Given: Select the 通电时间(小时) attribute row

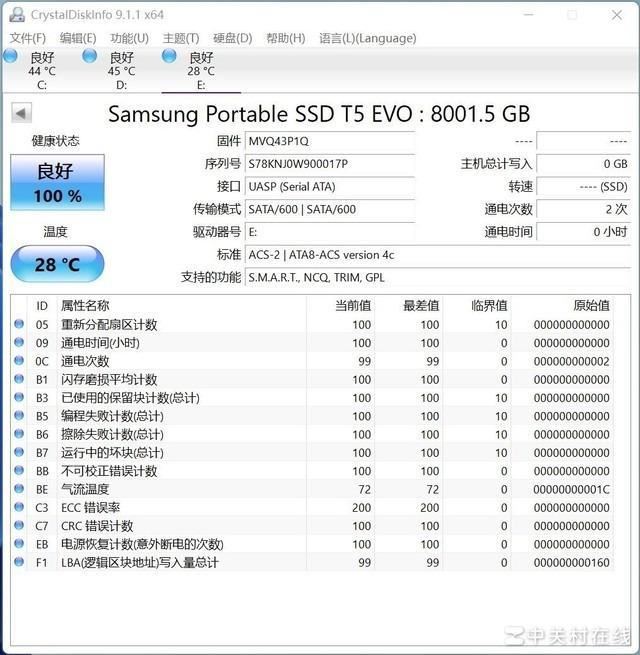Looking at the screenshot, I should 312,343.
